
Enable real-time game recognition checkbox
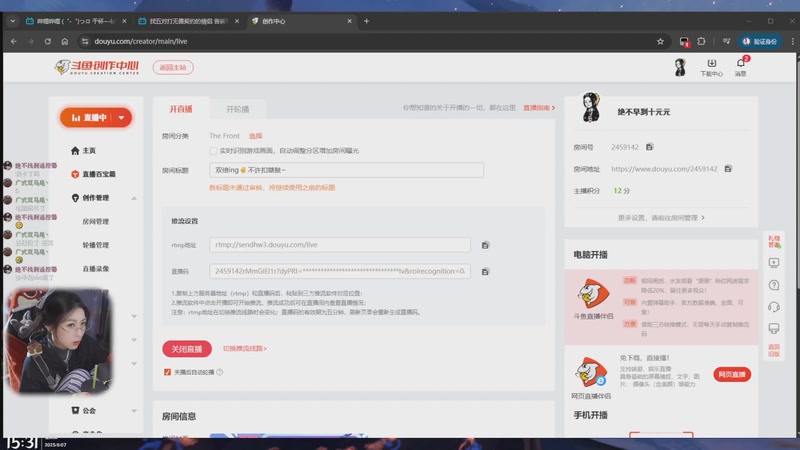(213, 151)
